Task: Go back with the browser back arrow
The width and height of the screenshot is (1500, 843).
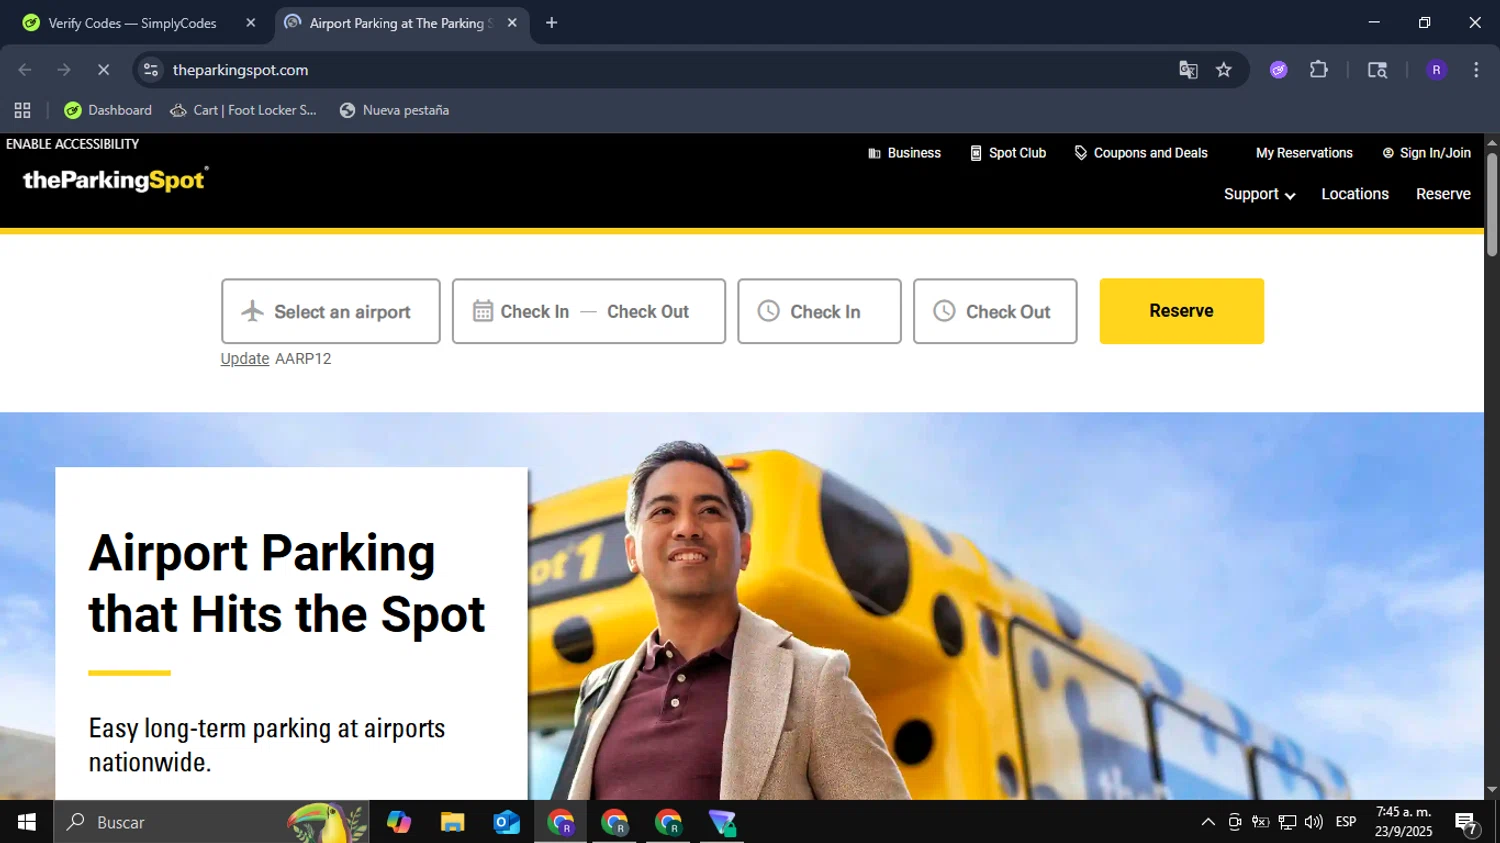Action: (x=25, y=70)
